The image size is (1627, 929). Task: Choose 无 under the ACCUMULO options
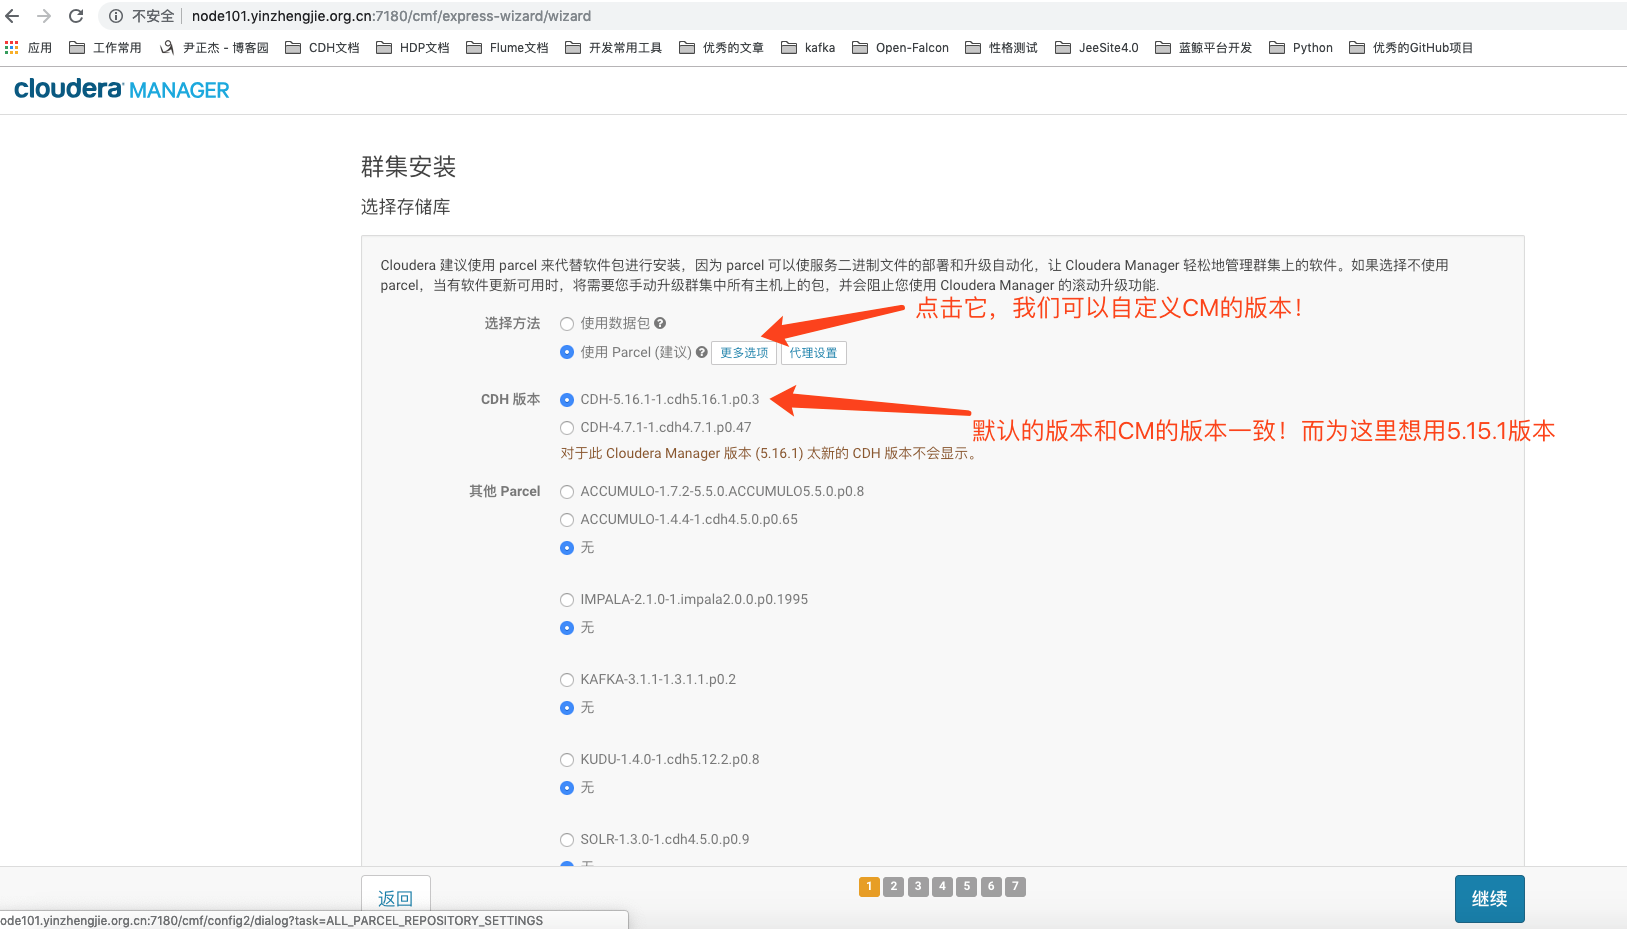coord(567,548)
